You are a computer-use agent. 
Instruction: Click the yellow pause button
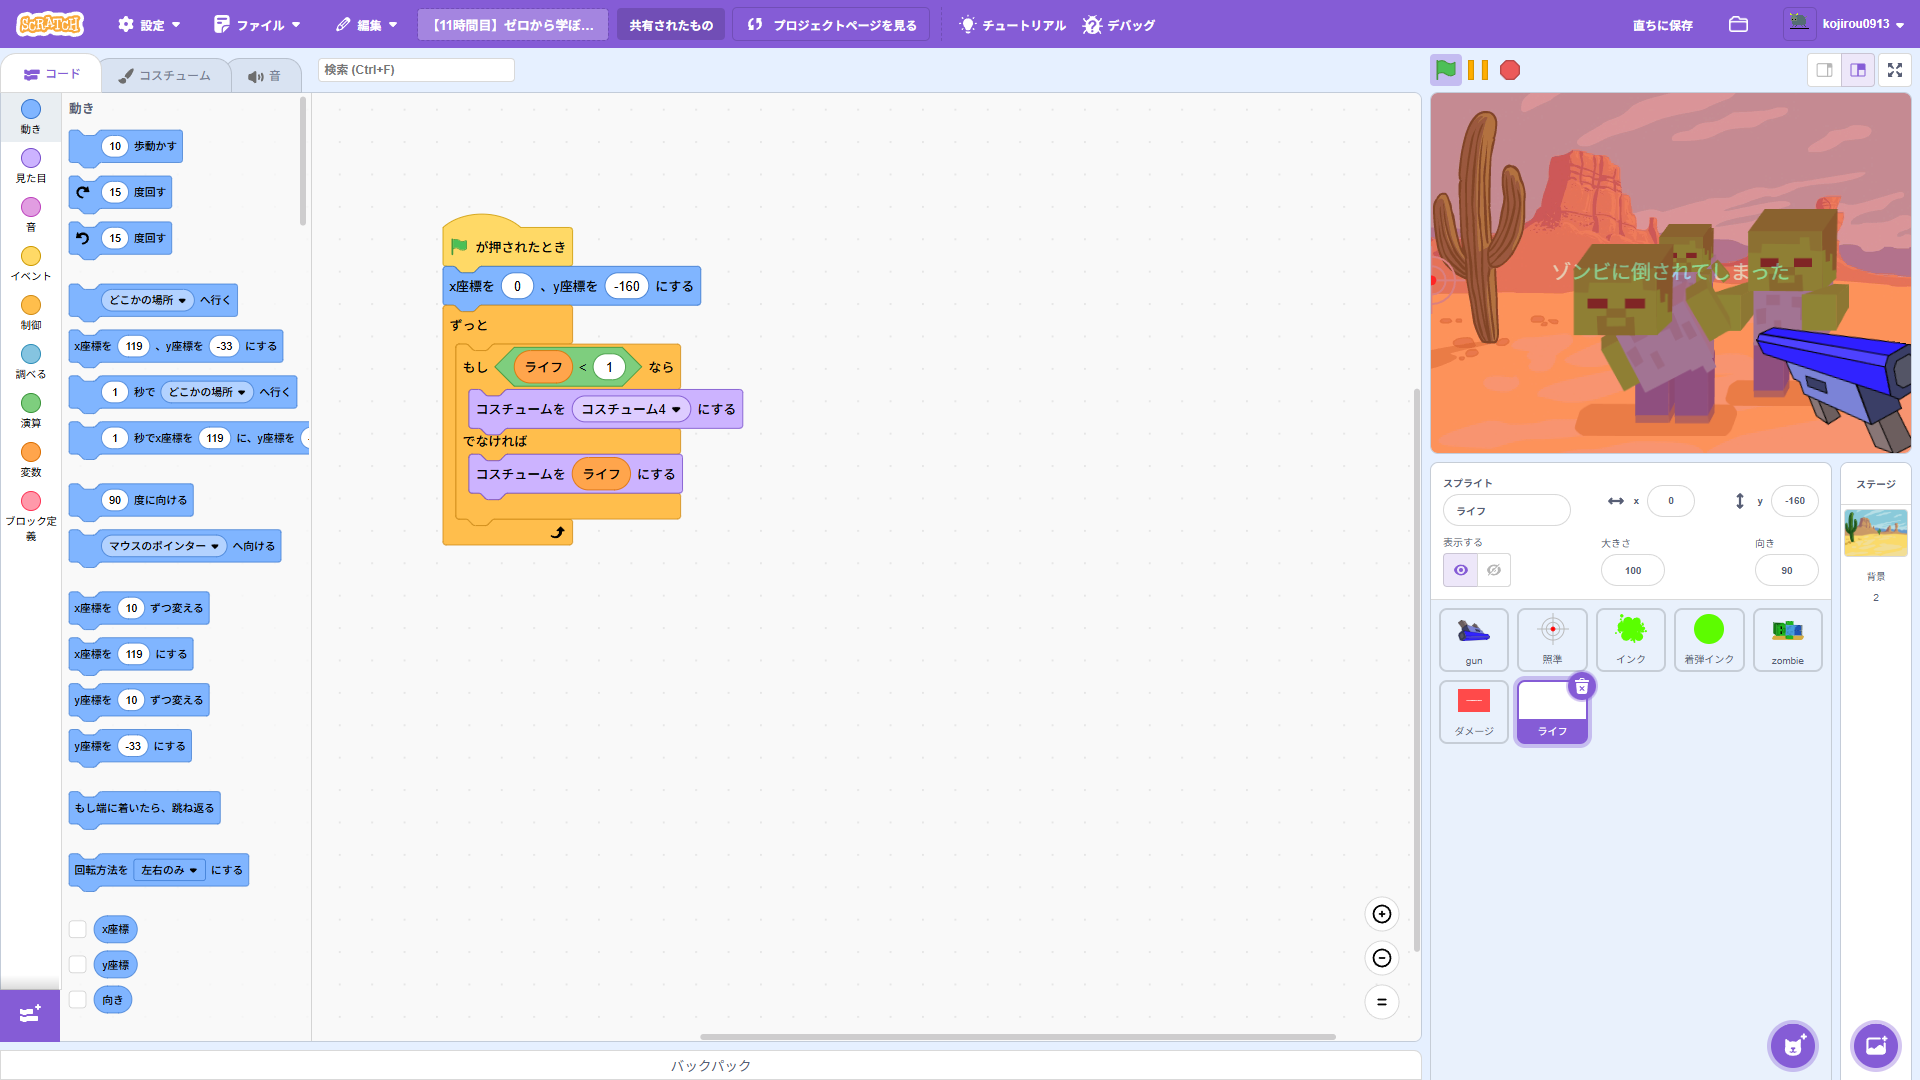(1478, 70)
